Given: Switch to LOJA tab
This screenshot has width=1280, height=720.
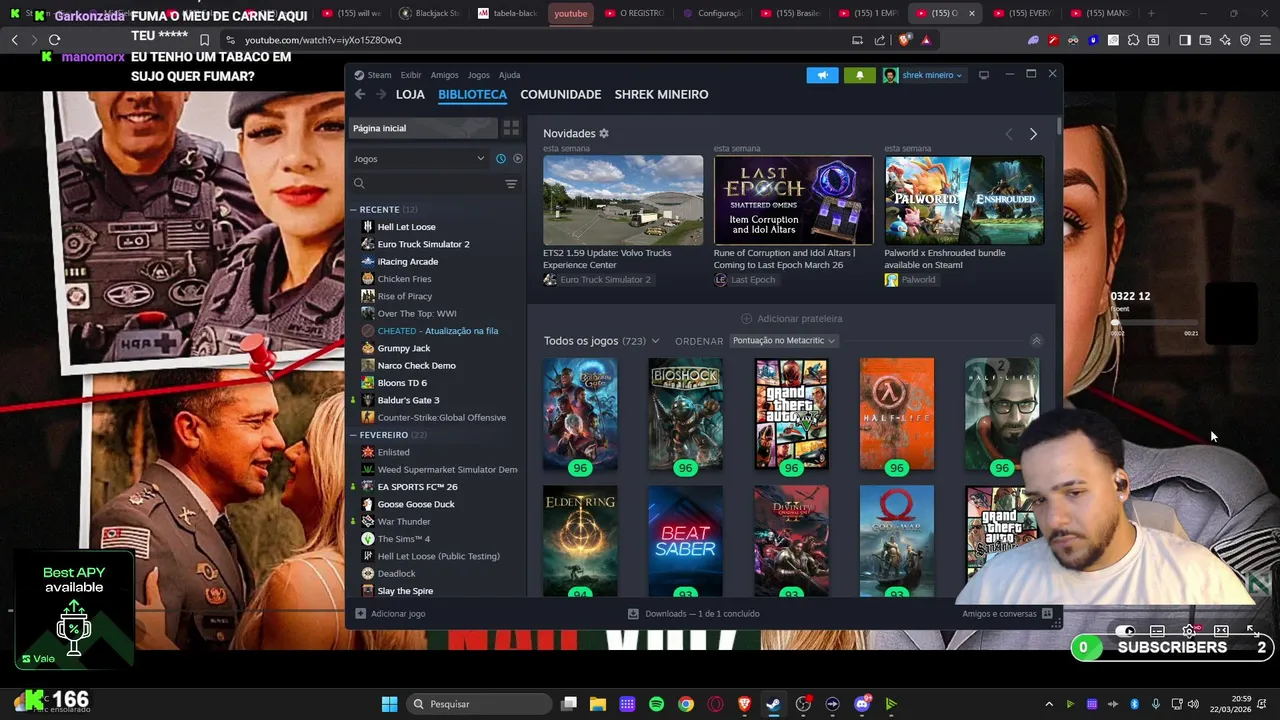Looking at the screenshot, I should [x=410, y=94].
